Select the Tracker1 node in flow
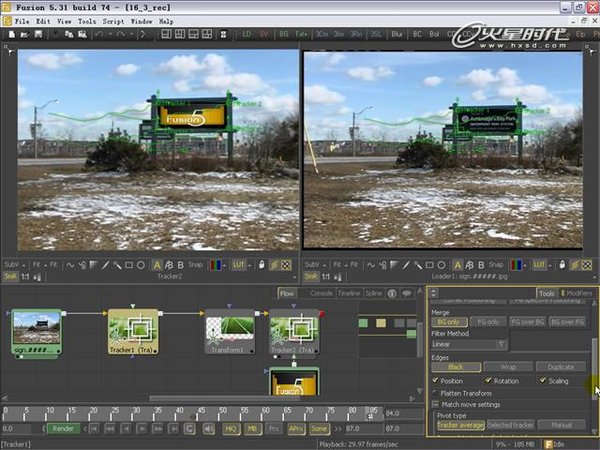Screen dimensions: 600x450 coord(133,331)
